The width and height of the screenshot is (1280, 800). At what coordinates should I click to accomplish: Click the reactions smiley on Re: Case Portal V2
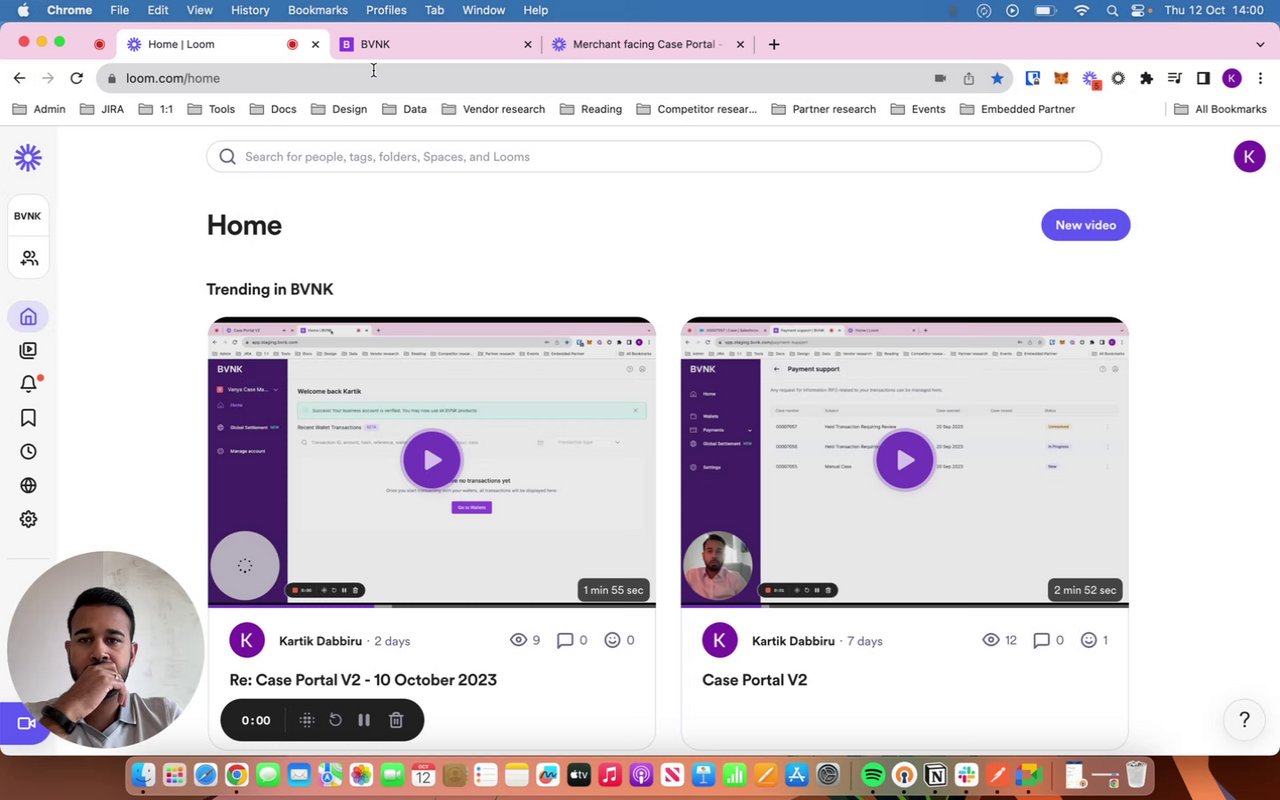click(612, 640)
